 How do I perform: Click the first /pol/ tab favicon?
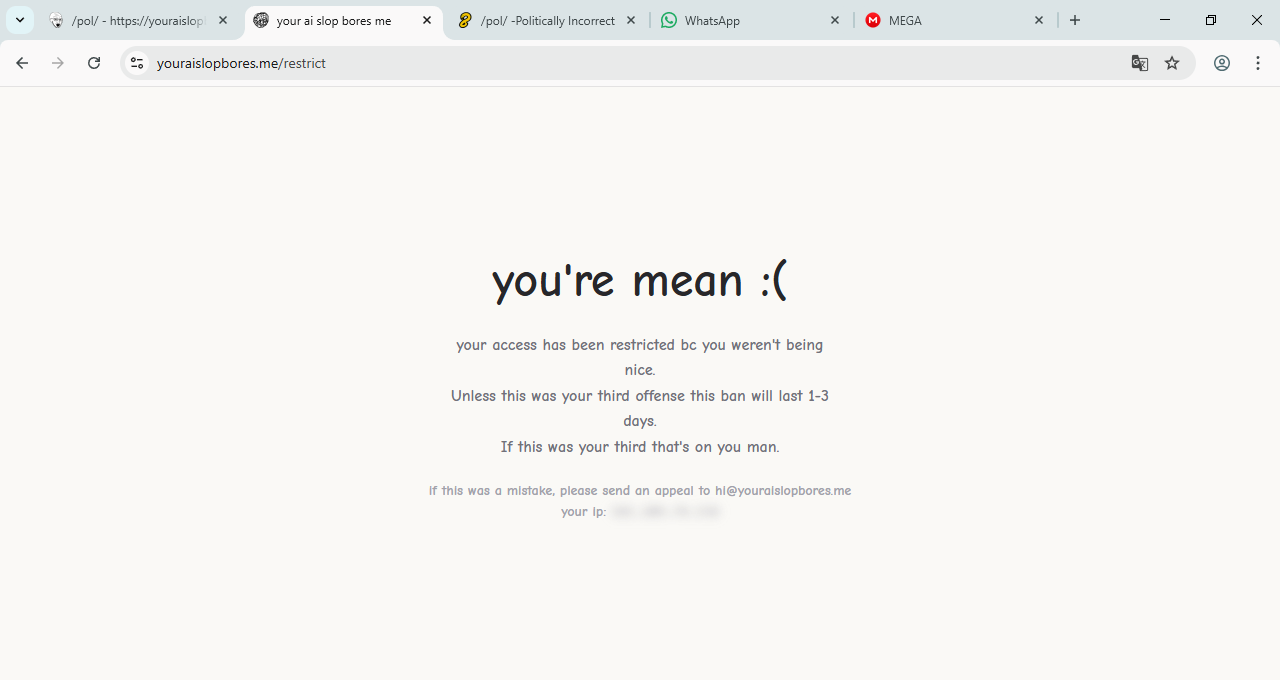[x=57, y=20]
